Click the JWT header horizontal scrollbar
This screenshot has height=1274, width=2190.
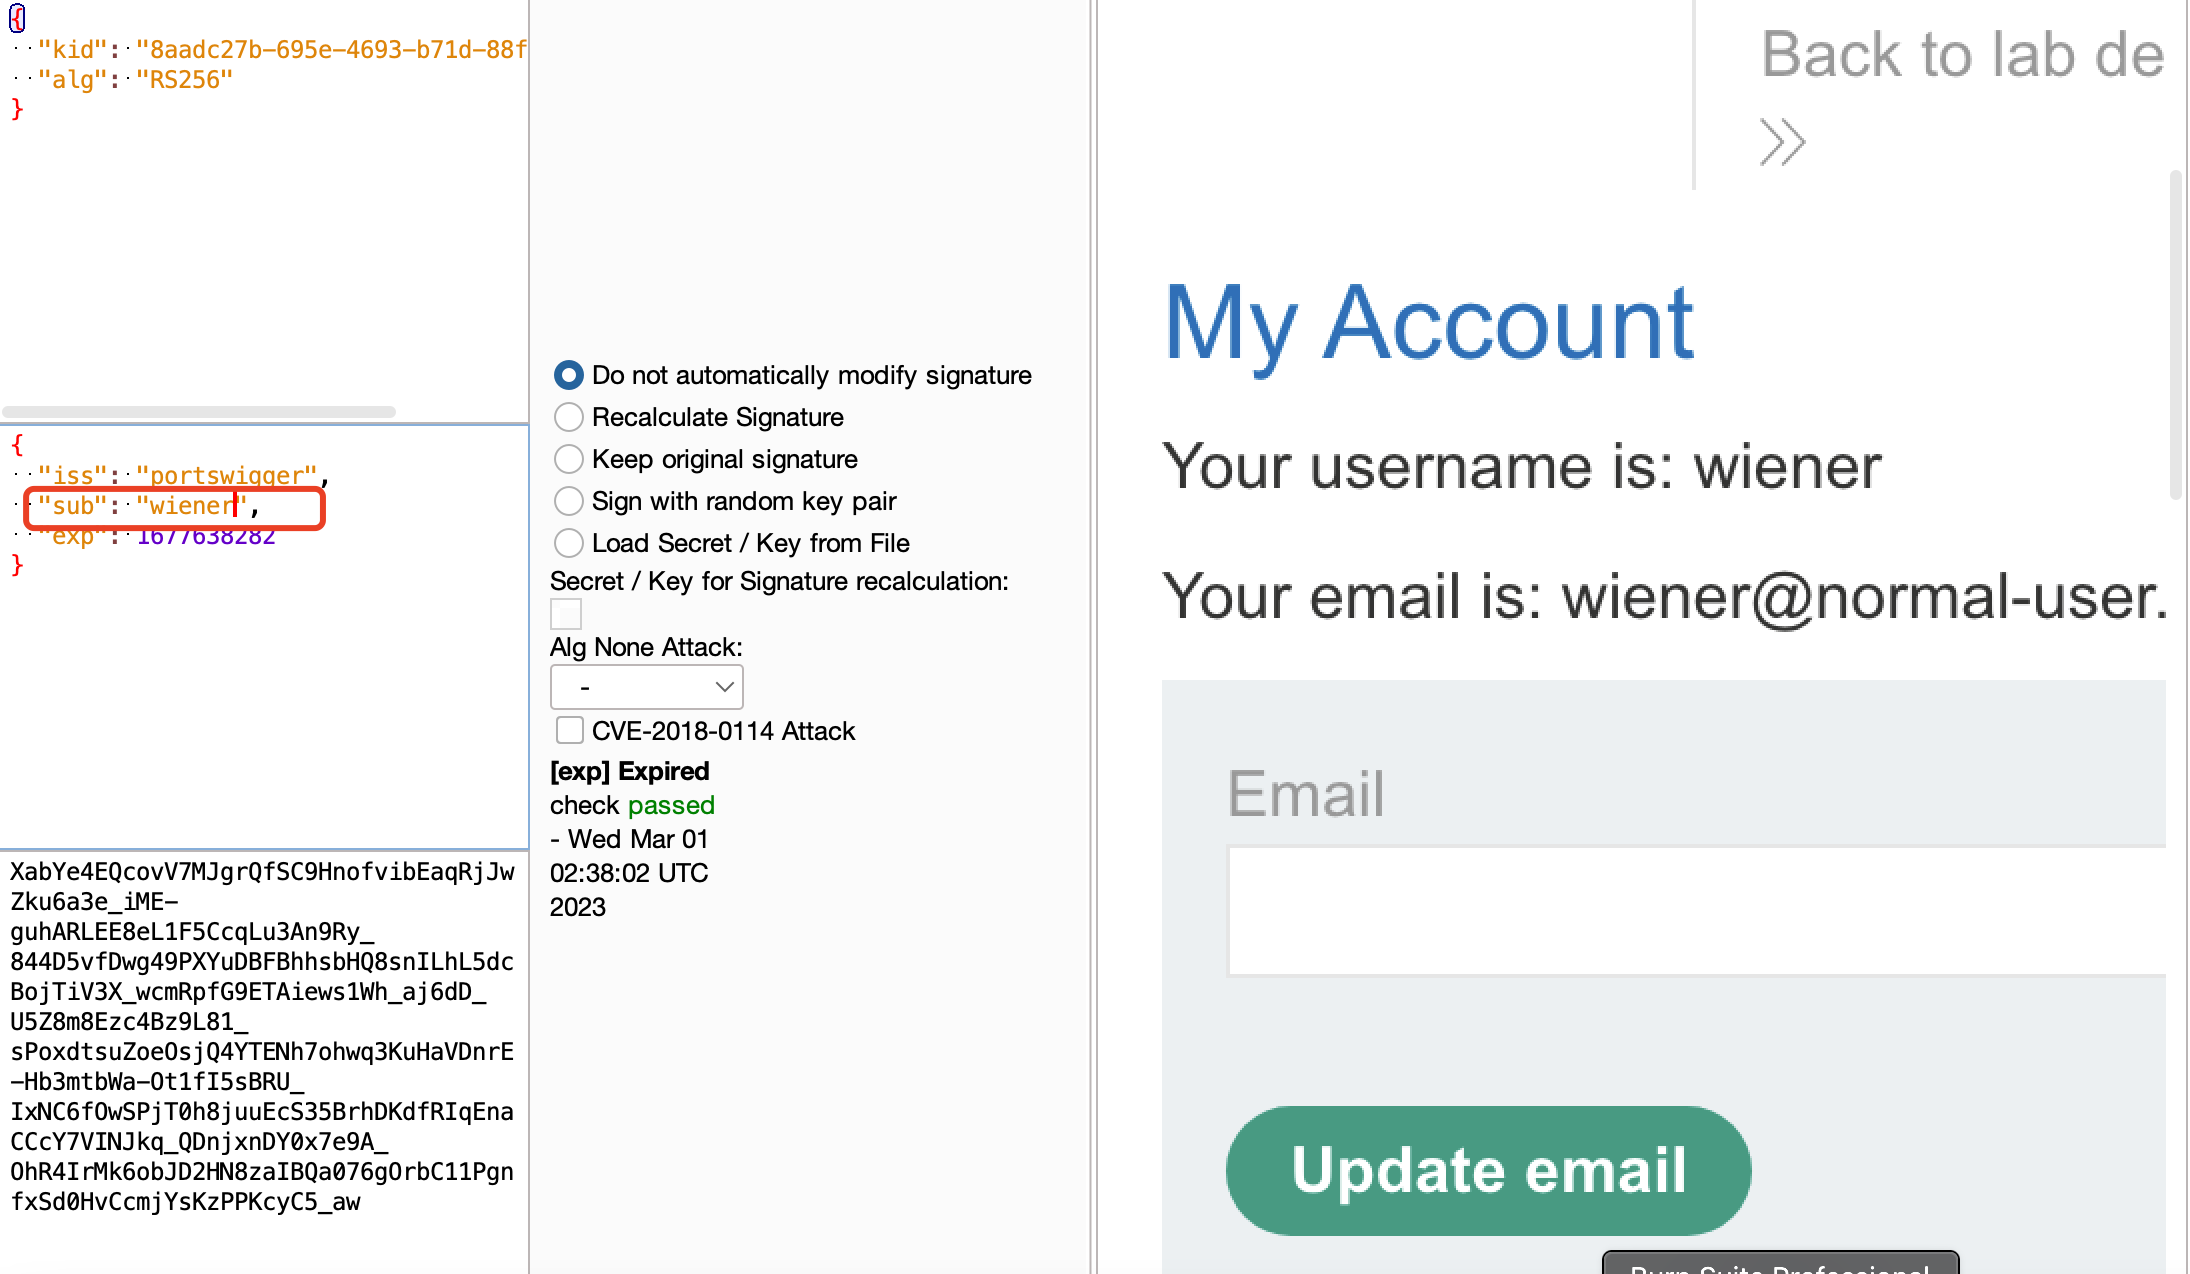pyautogui.click(x=199, y=412)
